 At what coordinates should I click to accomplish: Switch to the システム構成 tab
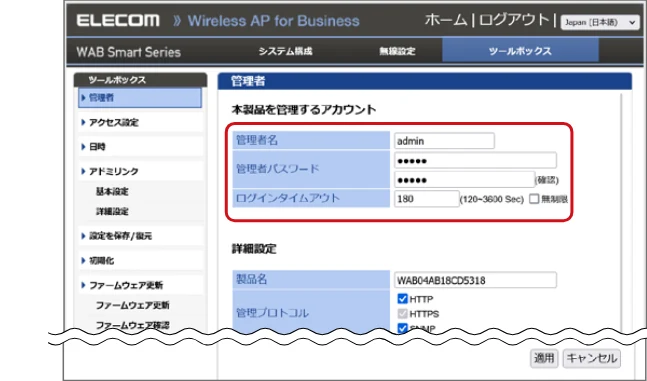285,51
